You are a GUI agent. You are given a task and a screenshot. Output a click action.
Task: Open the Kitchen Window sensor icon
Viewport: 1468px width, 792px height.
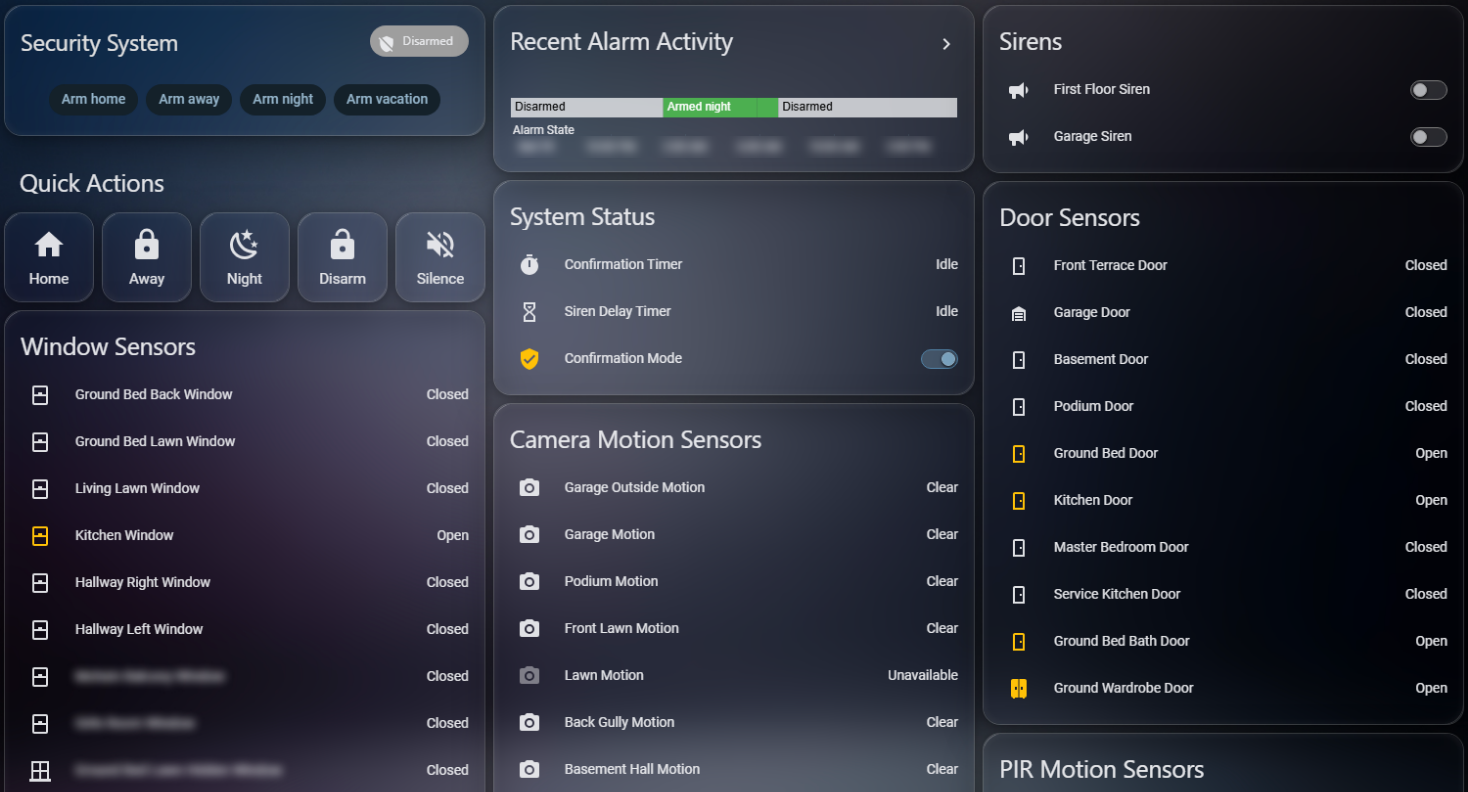coord(40,536)
